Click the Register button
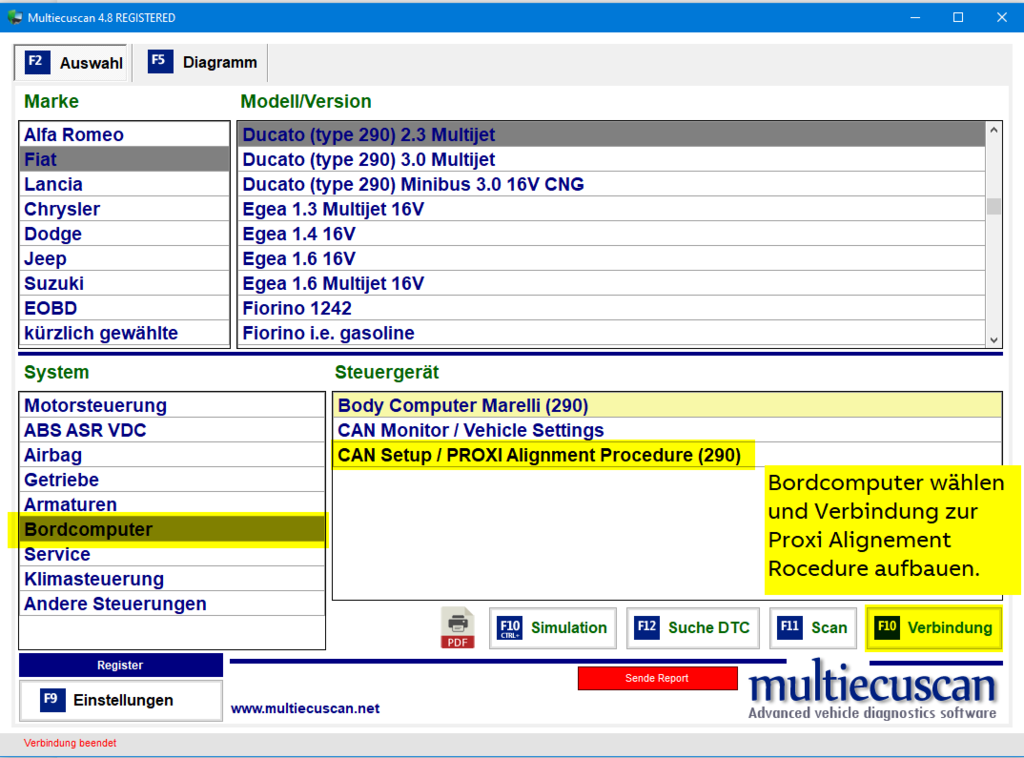 121,665
